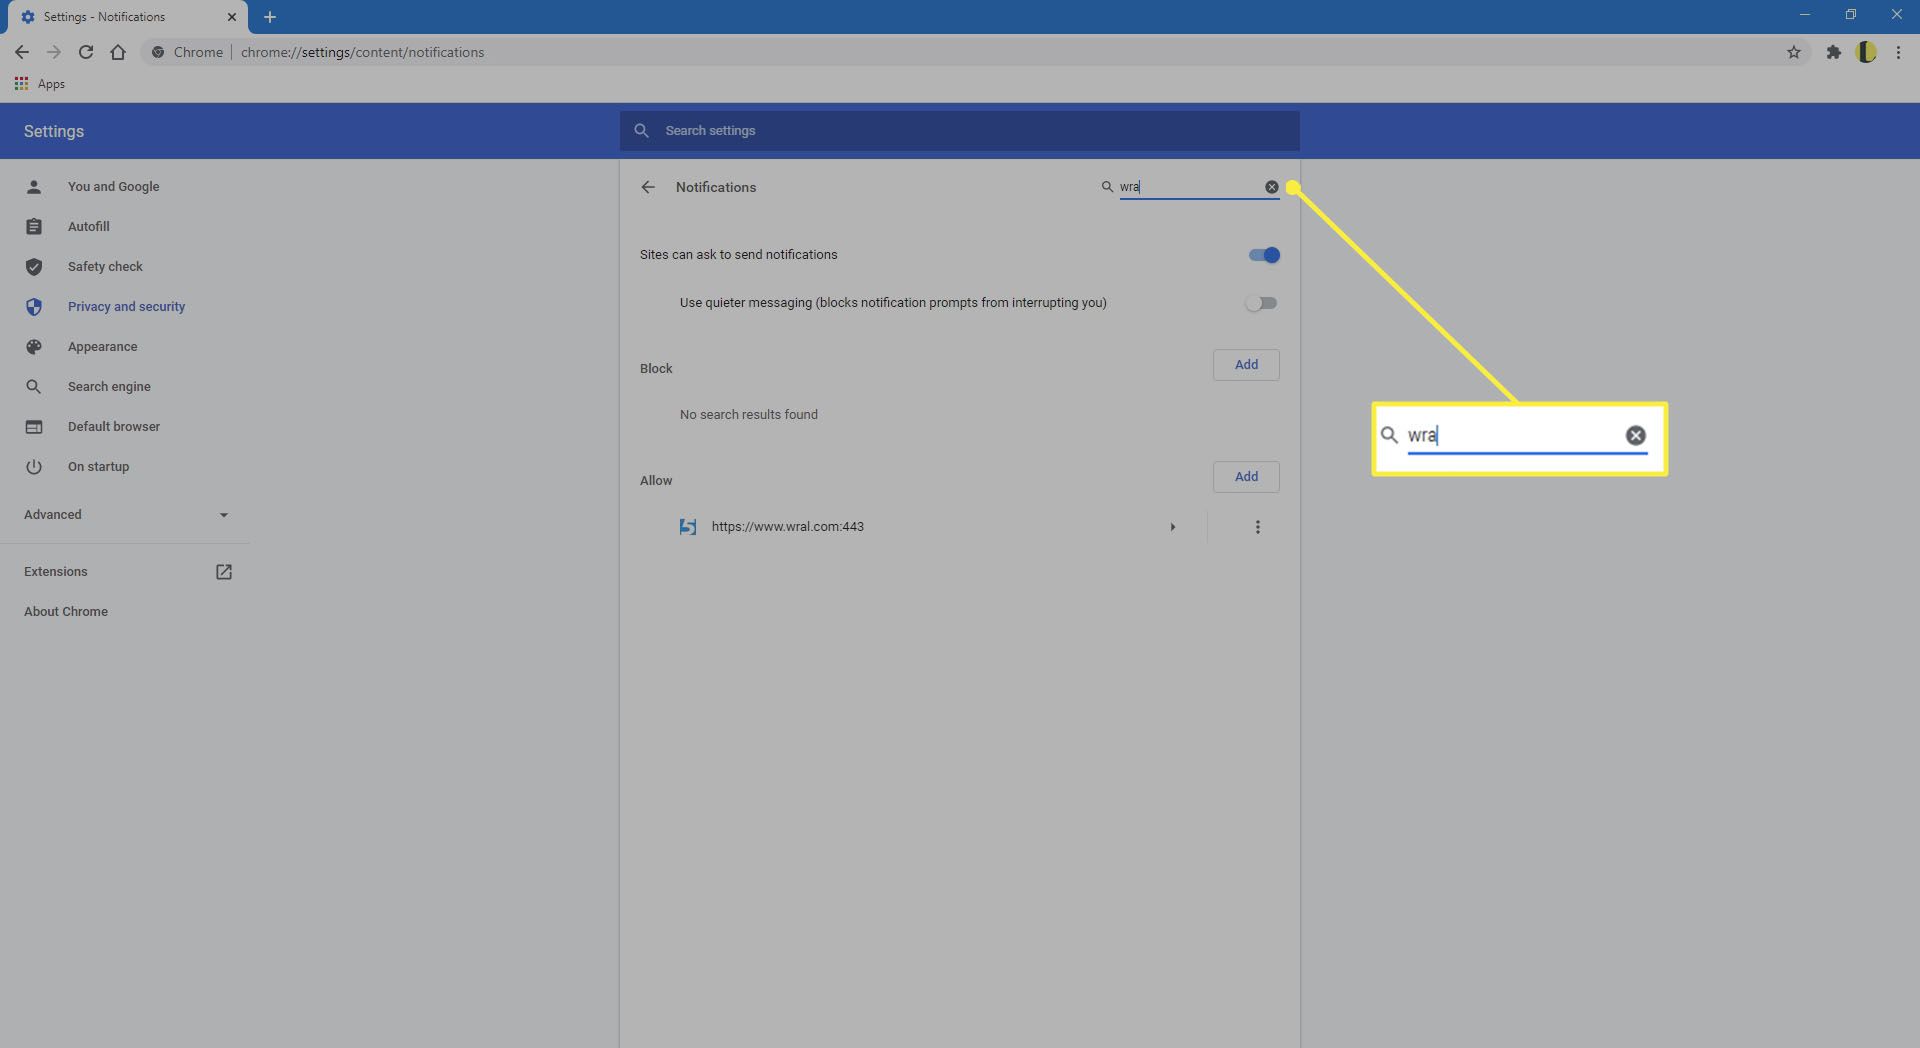1920x1048 pixels.
Task: Open the Chrome three-dot menu
Action: click(x=1898, y=52)
